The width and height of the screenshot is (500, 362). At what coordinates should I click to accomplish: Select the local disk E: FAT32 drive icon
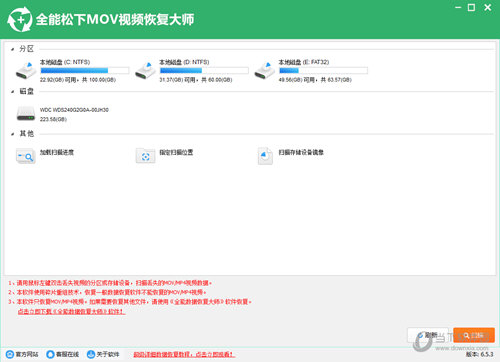click(265, 70)
